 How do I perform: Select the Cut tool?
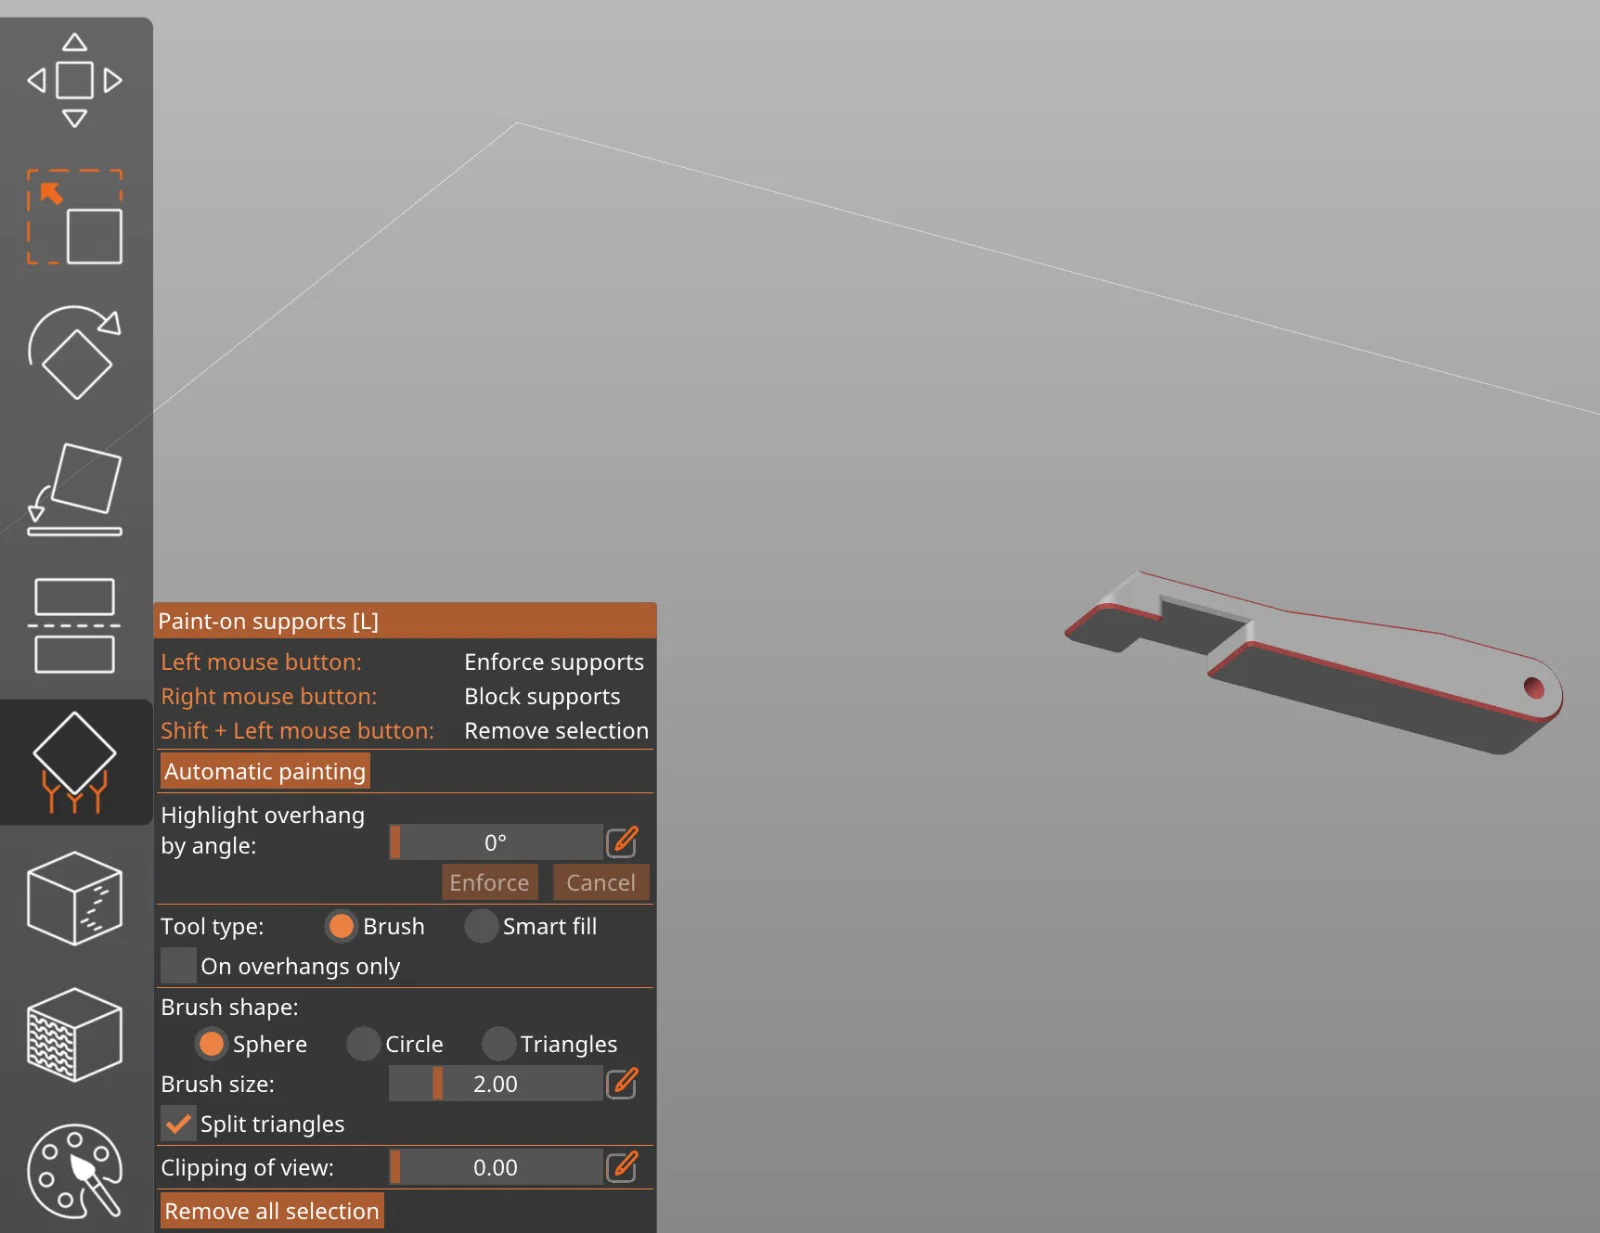pyautogui.click(x=75, y=626)
